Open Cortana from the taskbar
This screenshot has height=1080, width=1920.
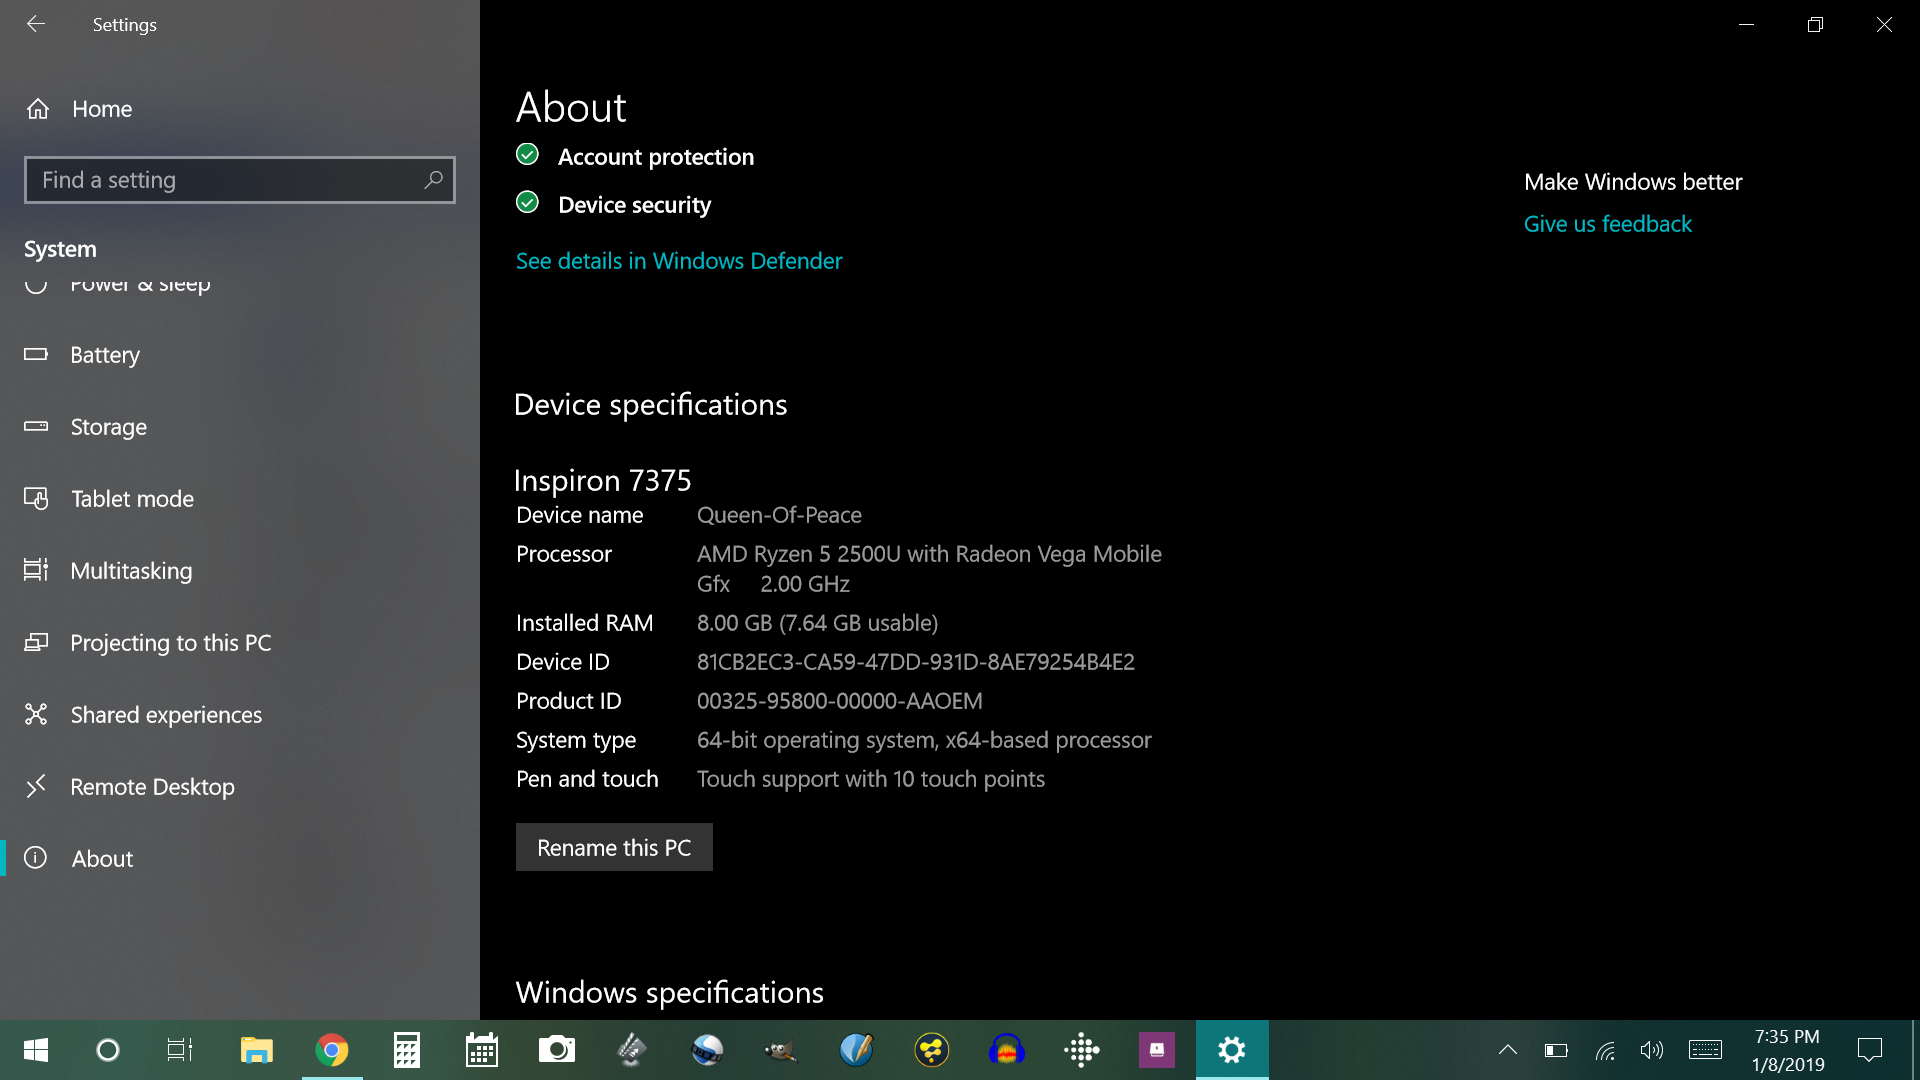[108, 1050]
